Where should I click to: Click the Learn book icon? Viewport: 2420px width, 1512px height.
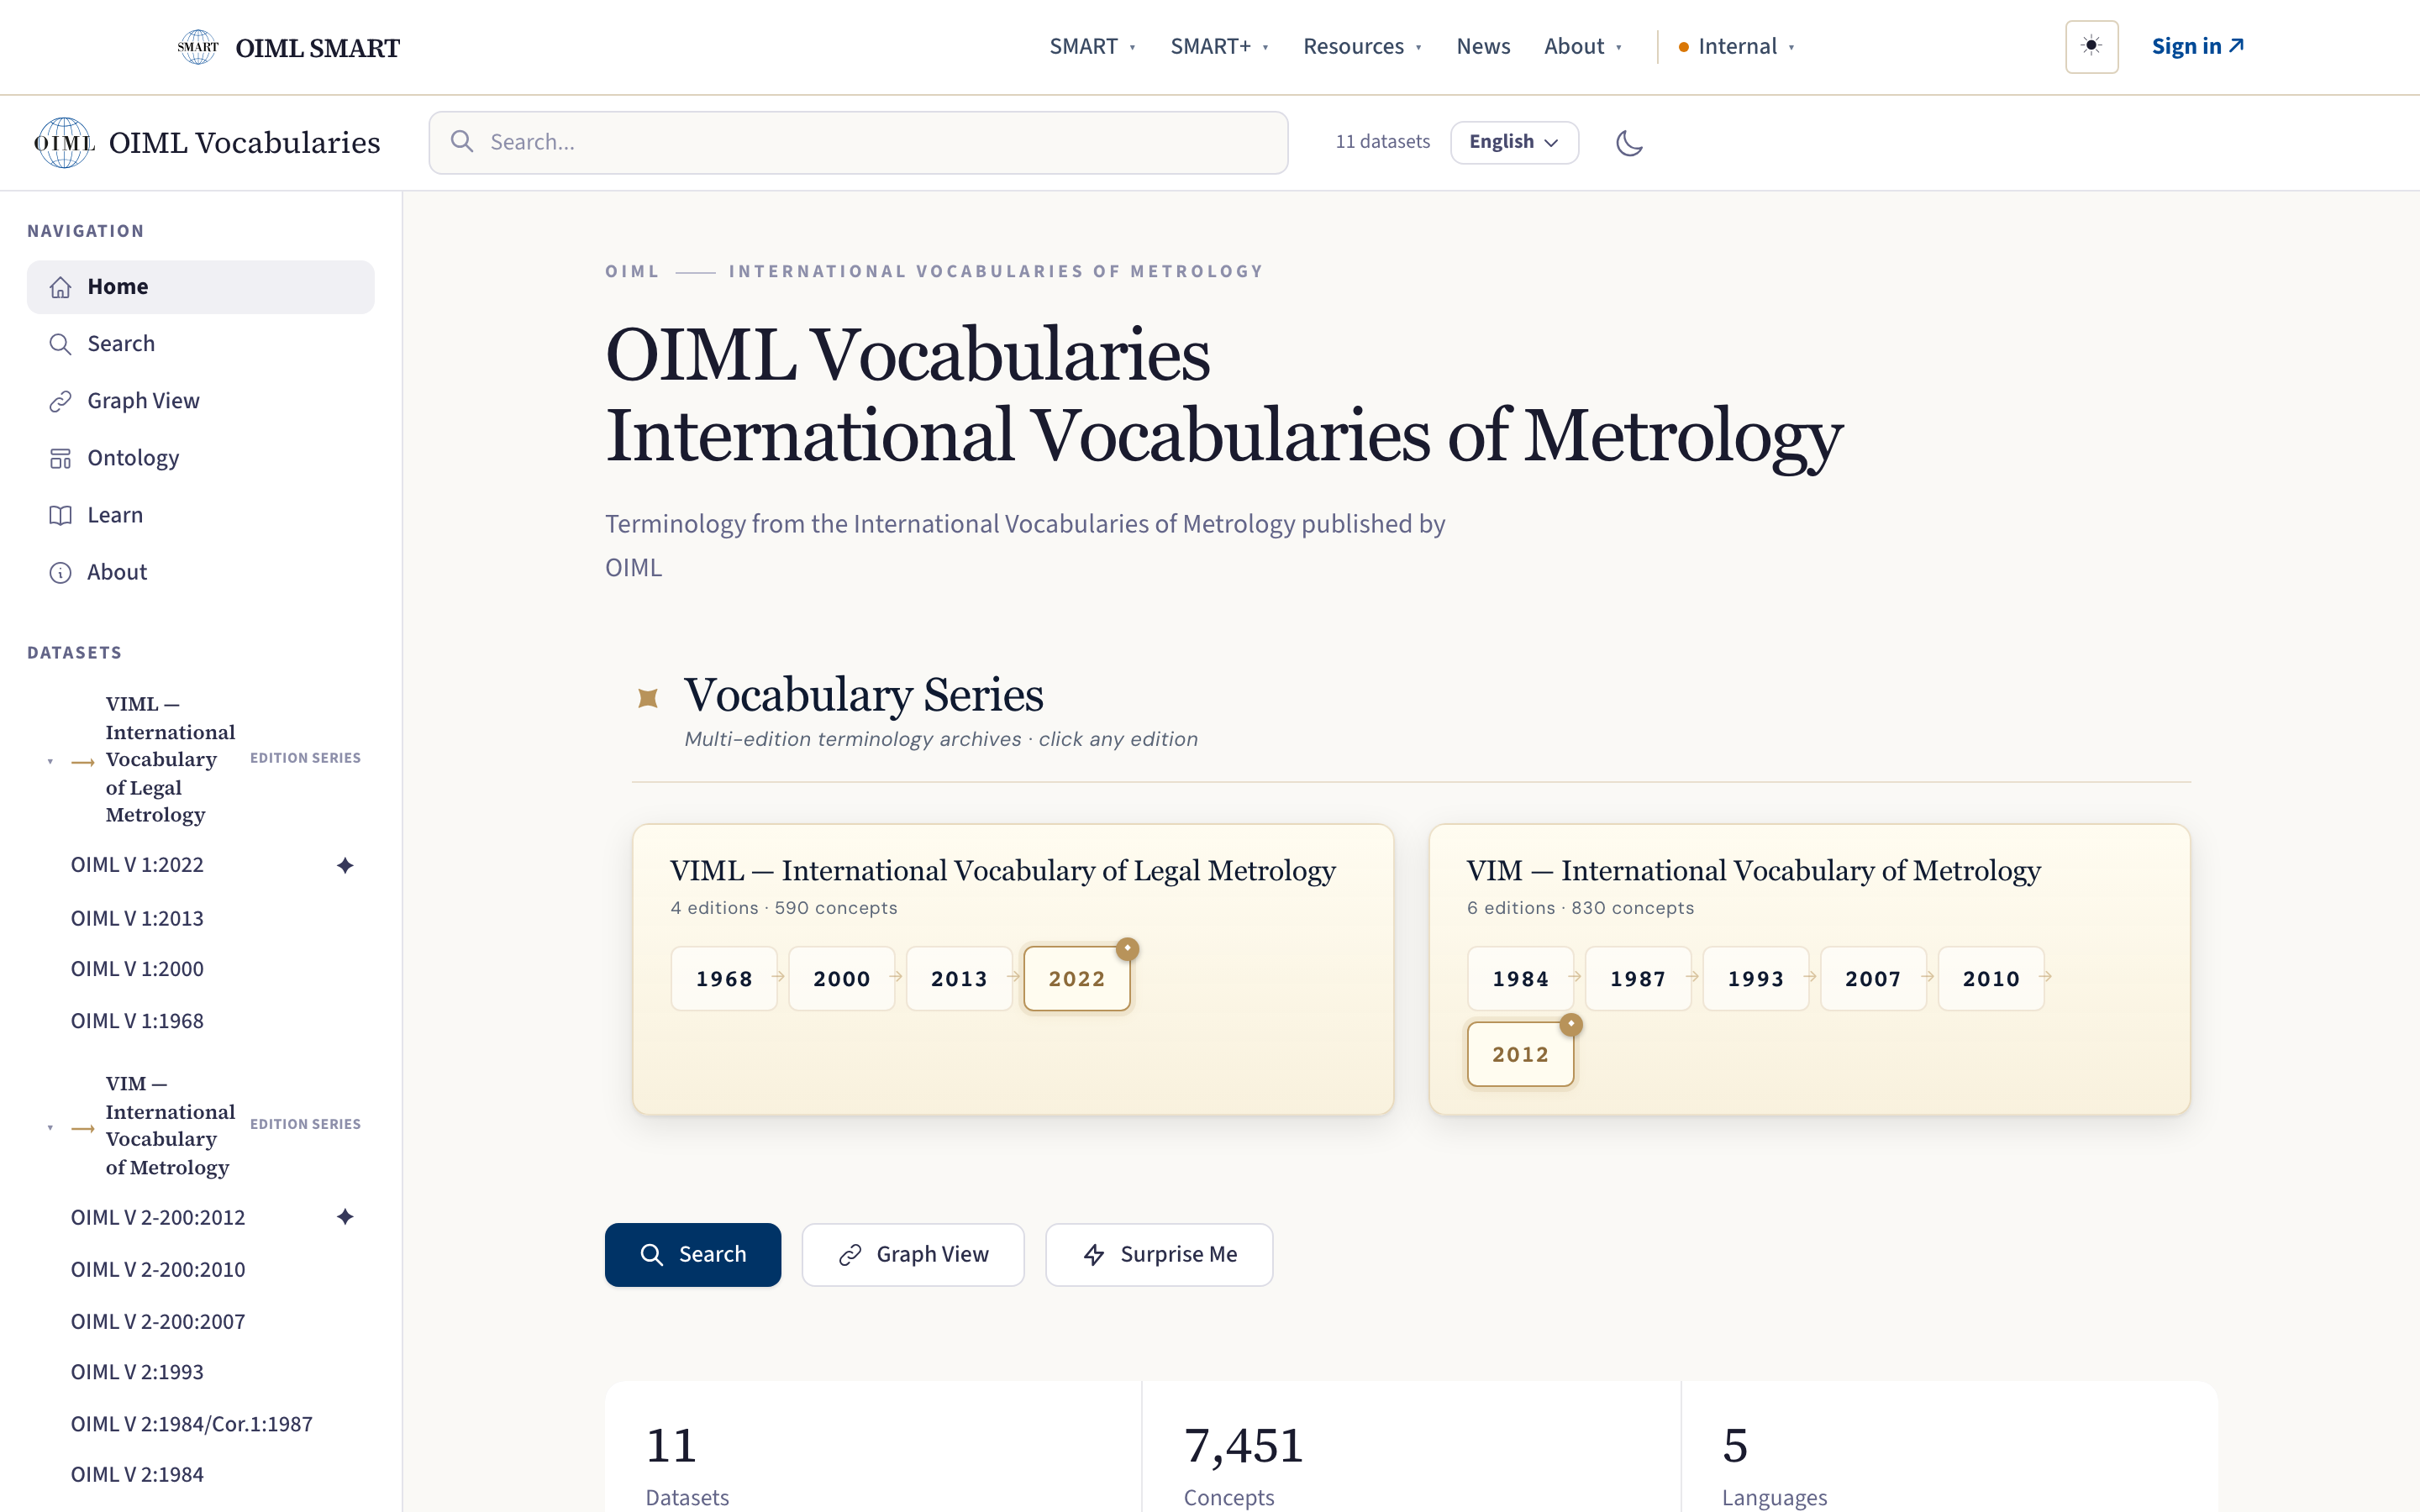point(60,515)
